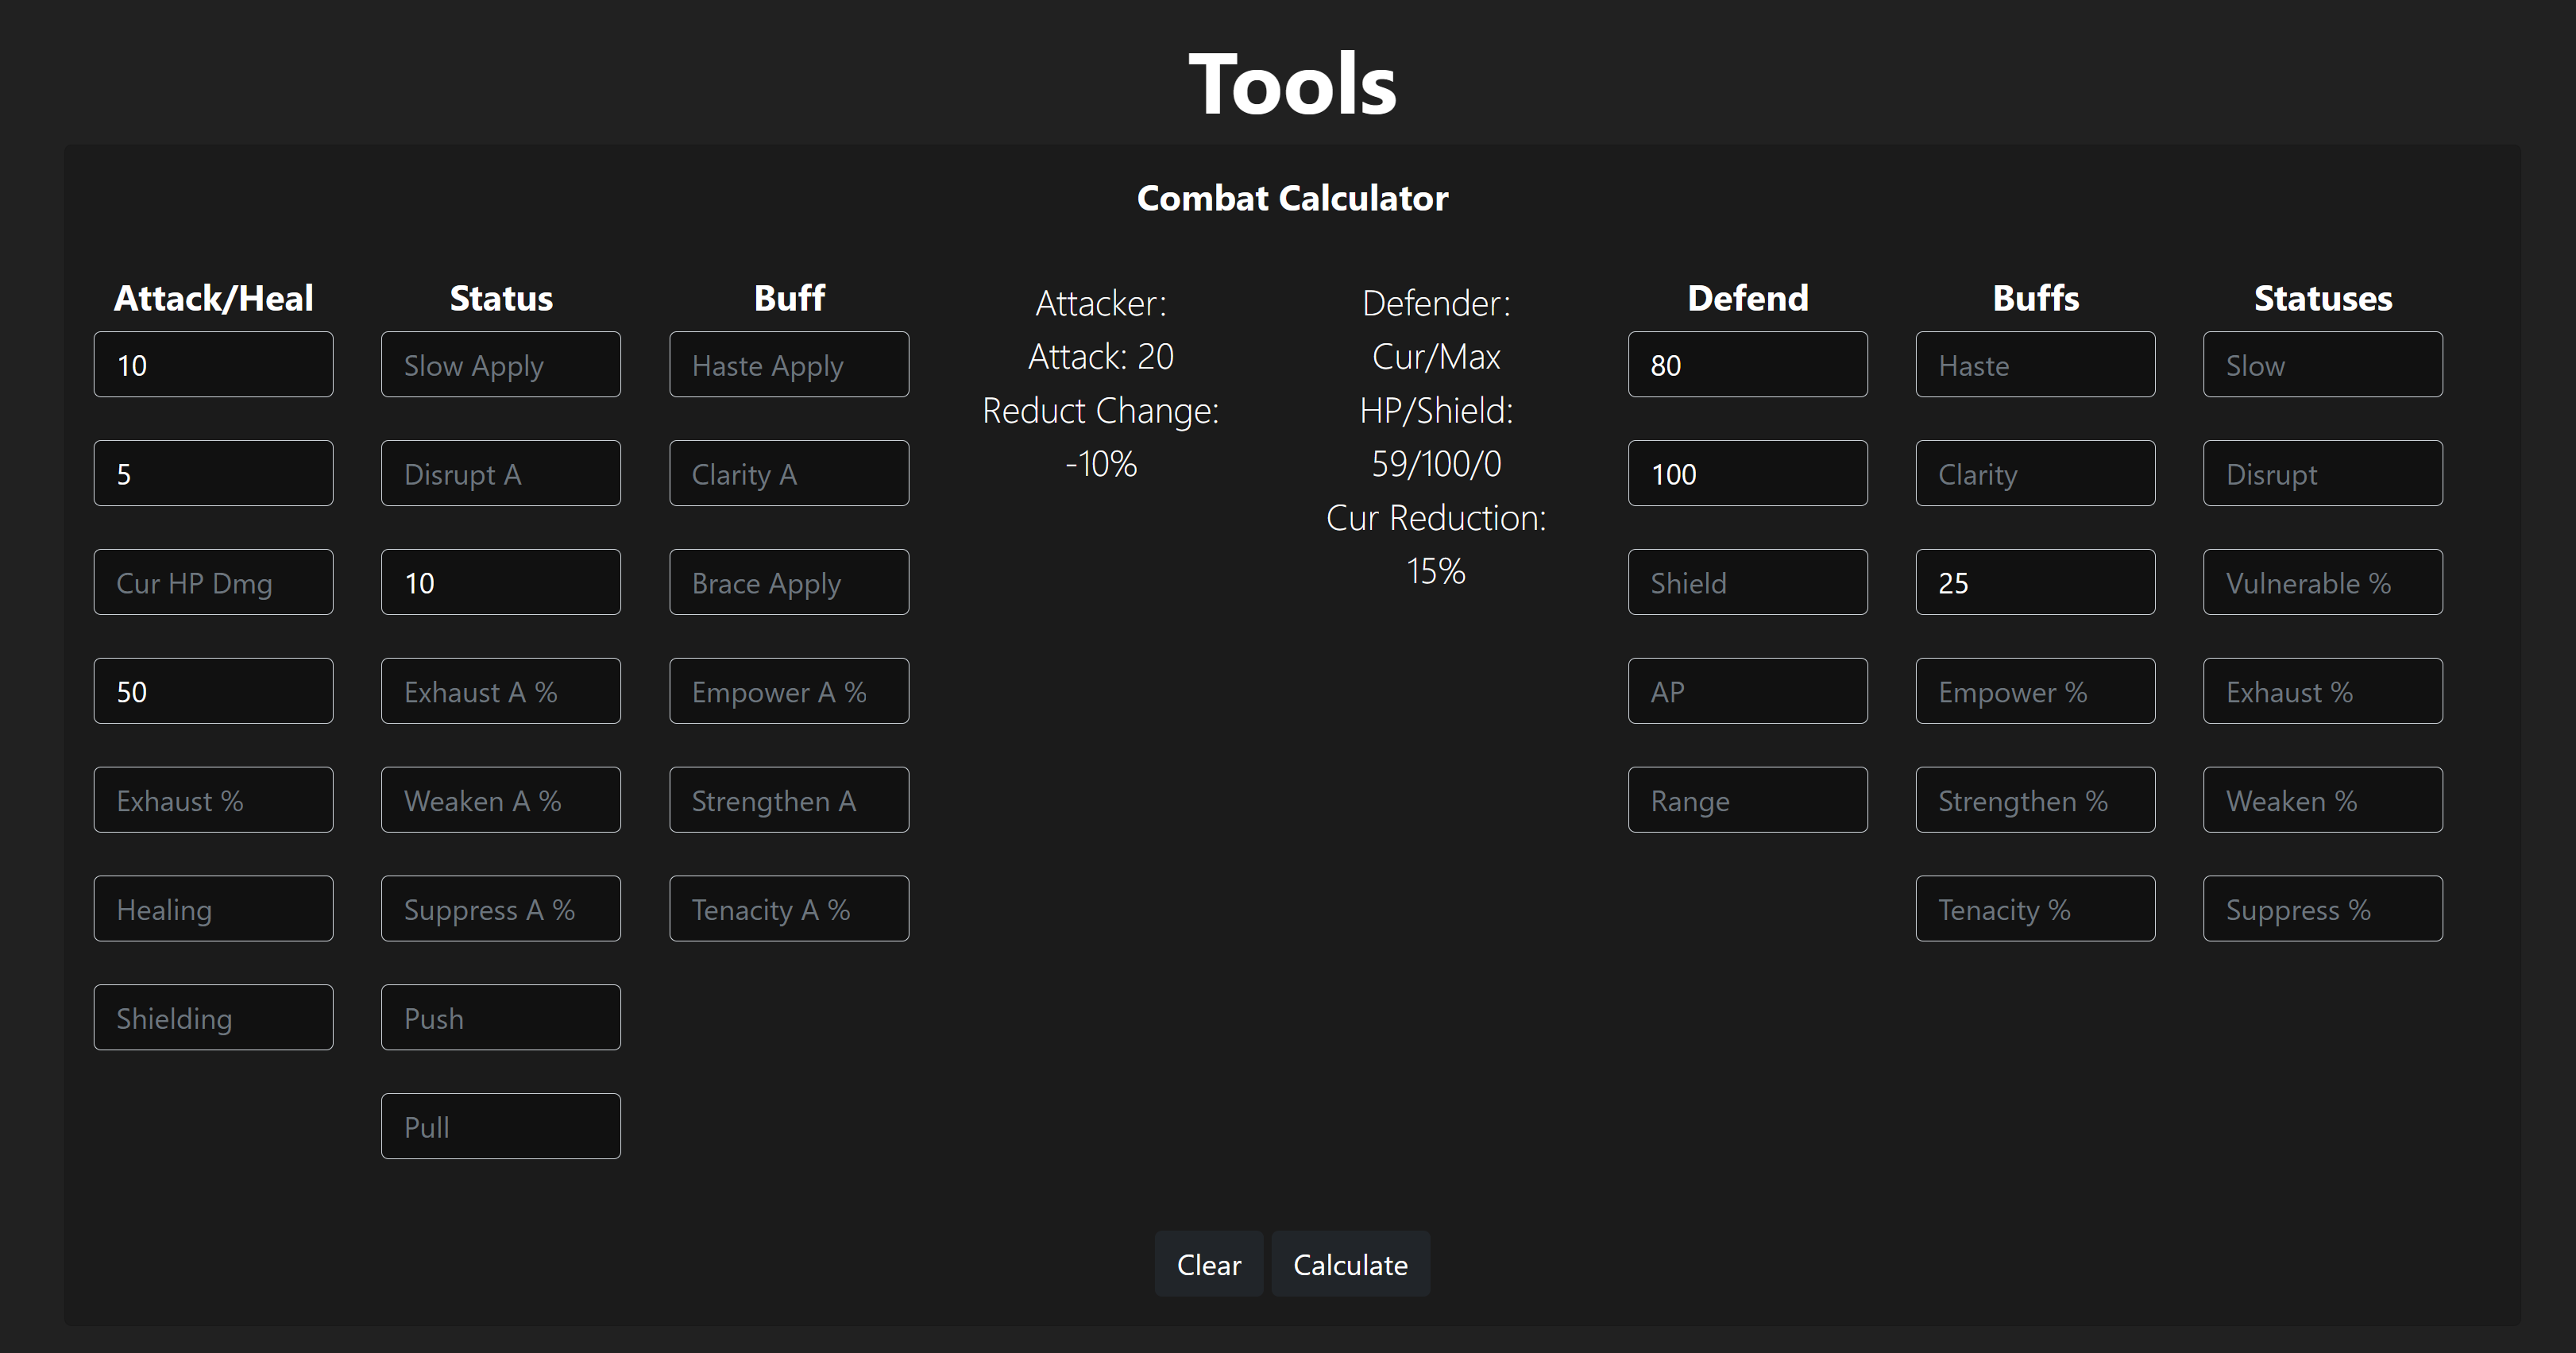The height and width of the screenshot is (1353, 2576).
Task: Click the Shield input under Defend
Action: [1748, 582]
